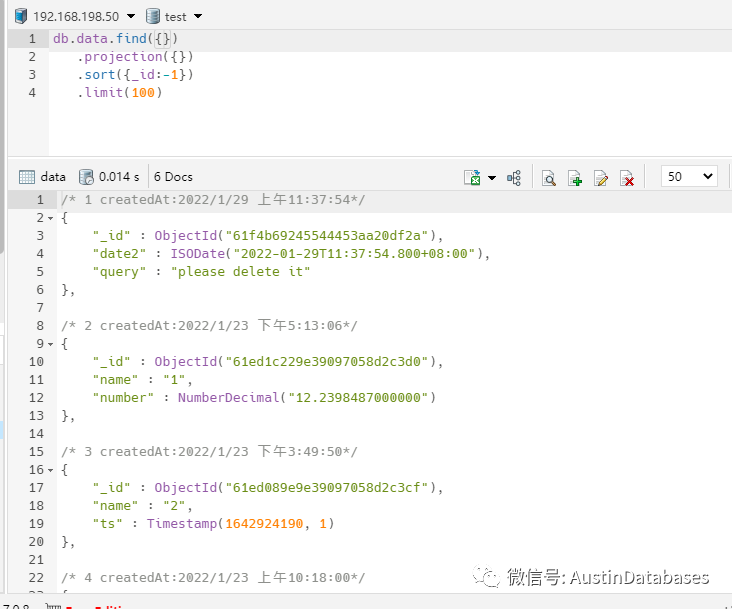Open the page size 50 dropdown
The image size is (732, 609).
(x=690, y=176)
